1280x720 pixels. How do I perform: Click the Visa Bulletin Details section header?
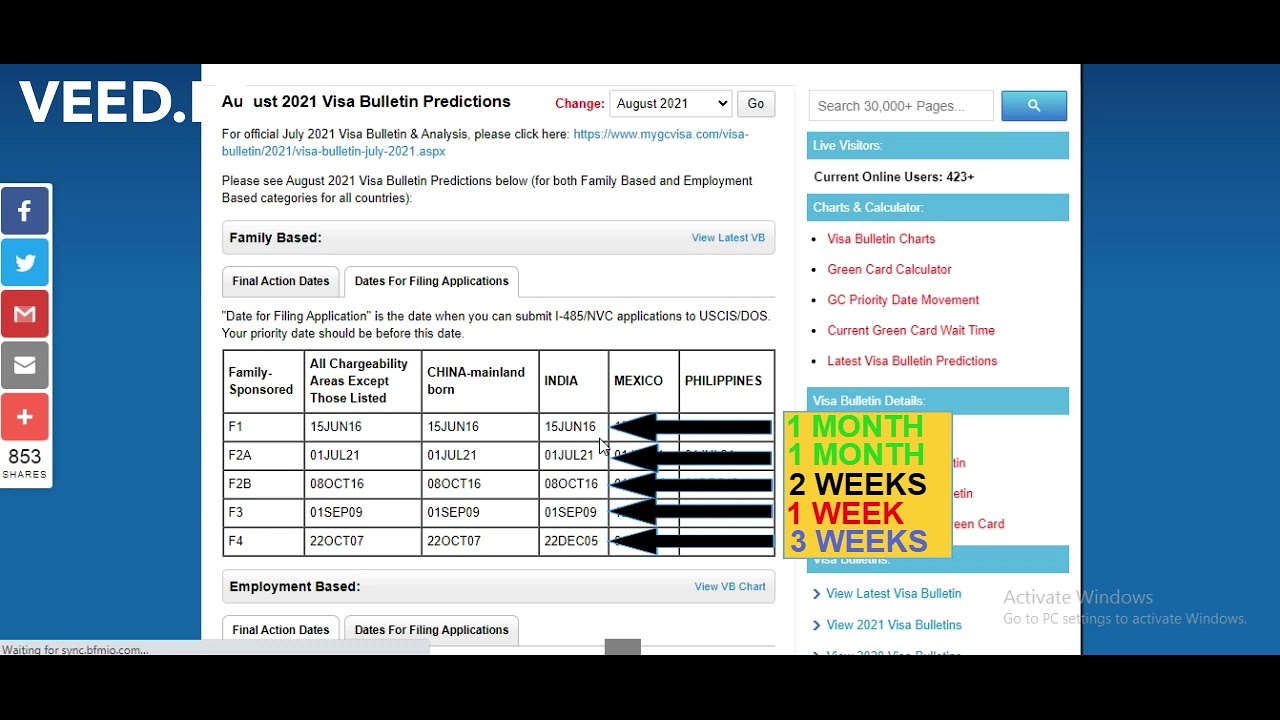pyautogui.click(x=938, y=401)
